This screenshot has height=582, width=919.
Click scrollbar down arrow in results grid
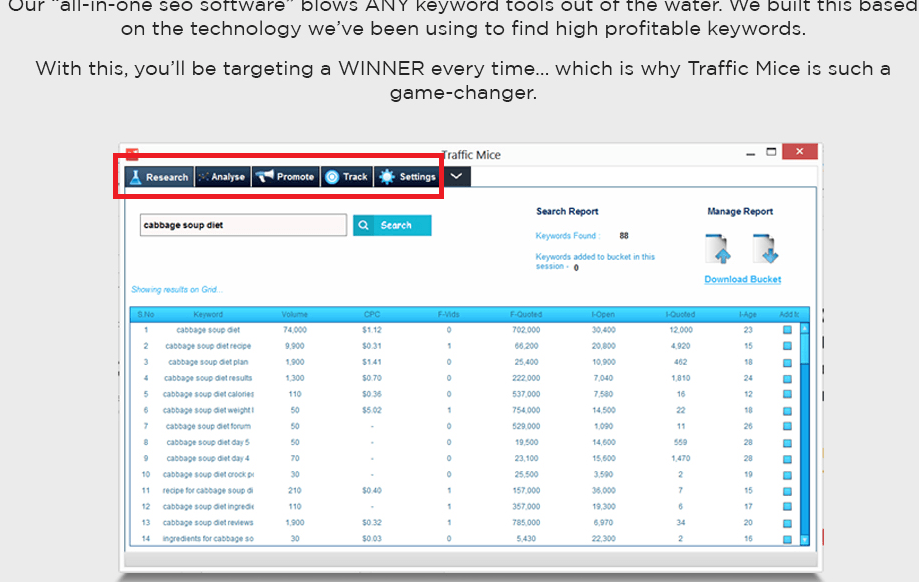(x=805, y=540)
